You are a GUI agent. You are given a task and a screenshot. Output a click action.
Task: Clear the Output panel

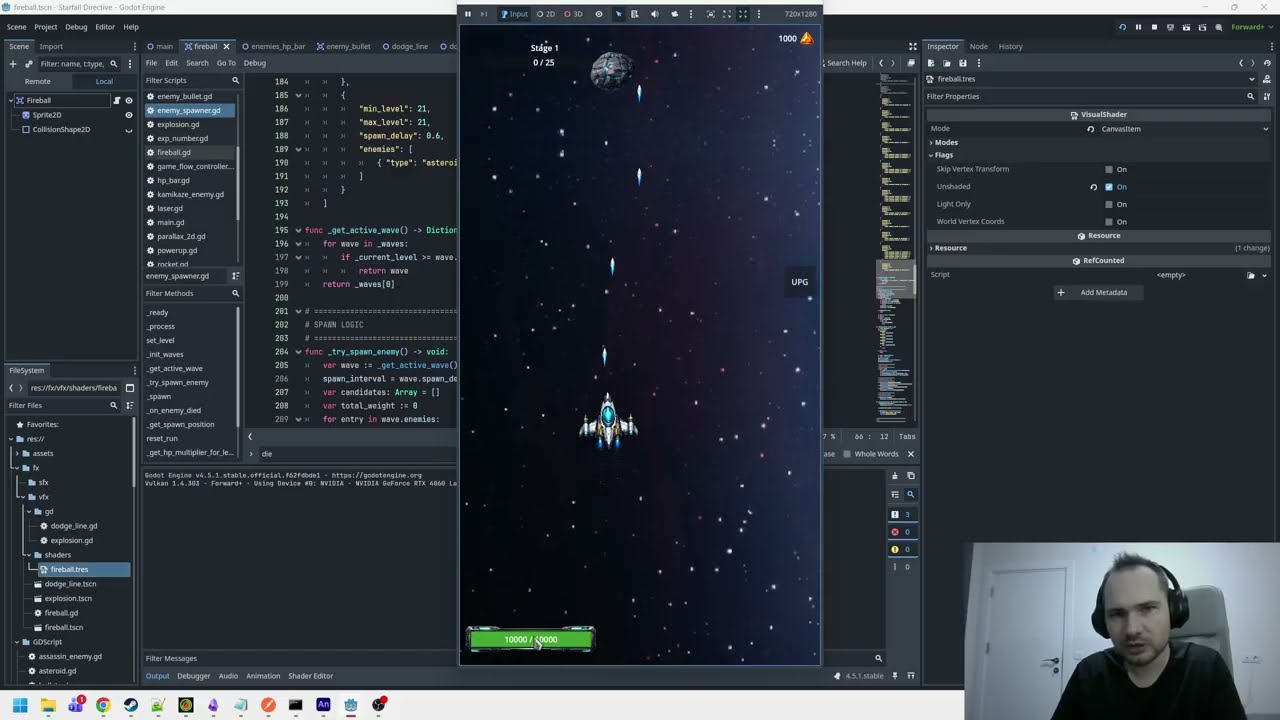tap(895, 476)
